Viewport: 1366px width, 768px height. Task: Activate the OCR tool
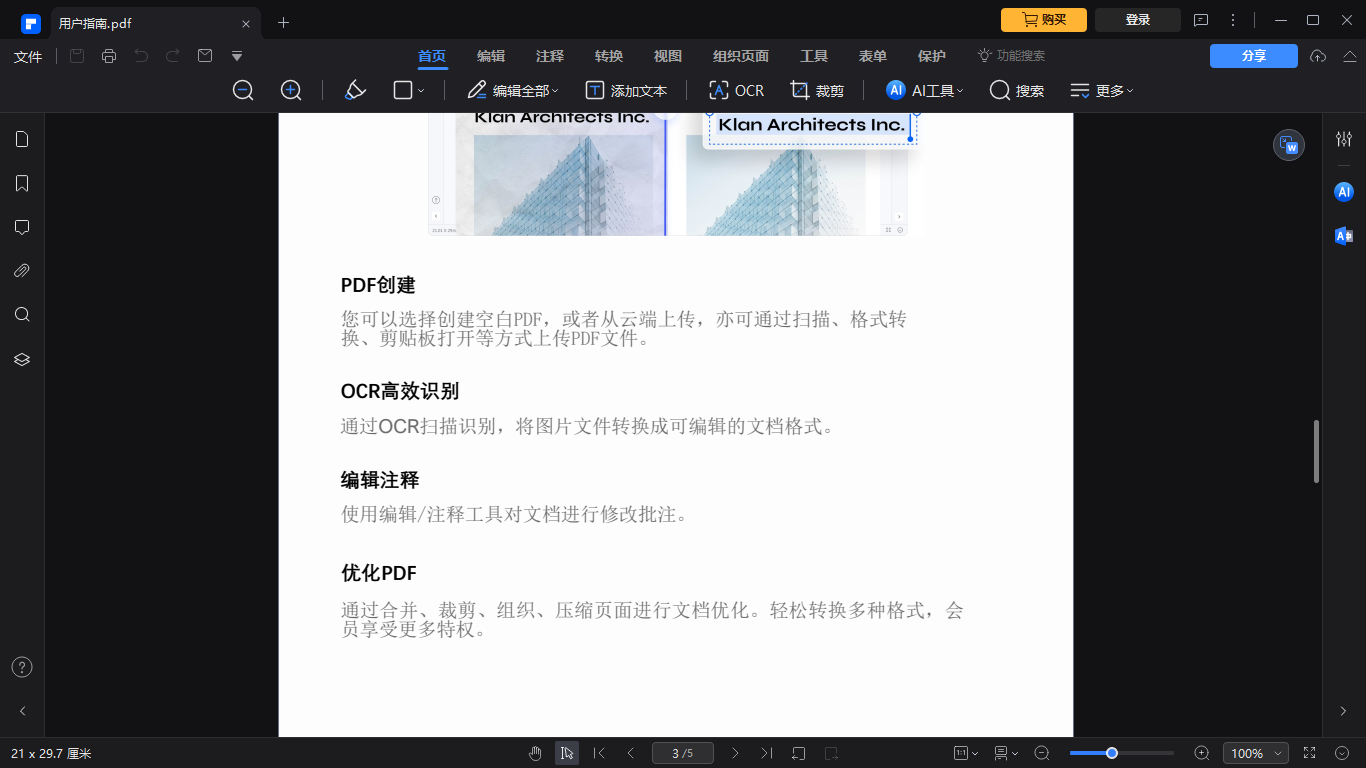tap(736, 90)
